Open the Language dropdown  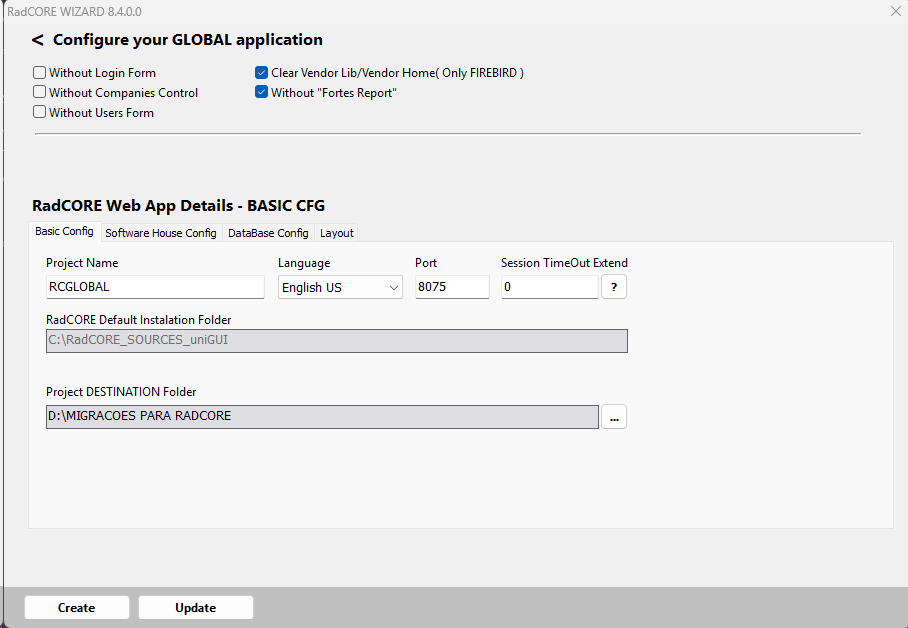tap(340, 287)
